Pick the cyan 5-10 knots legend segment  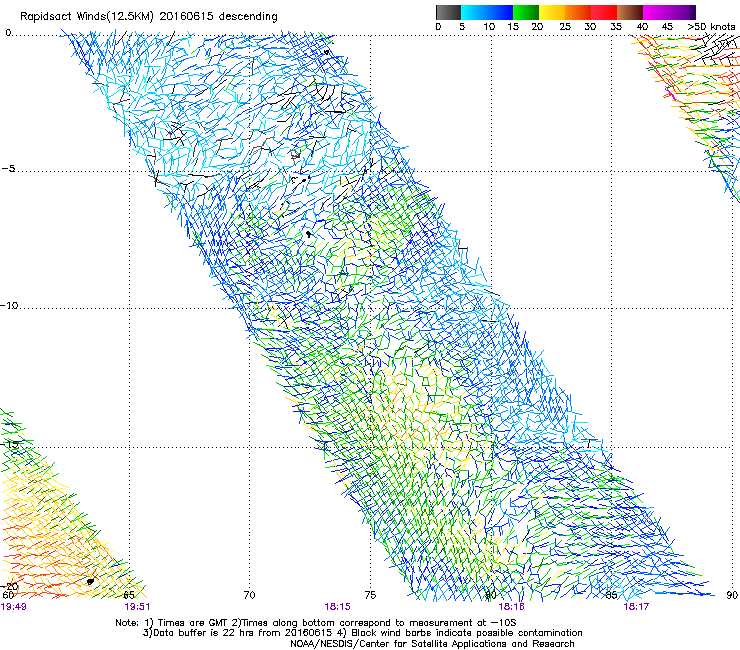(x=474, y=12)
